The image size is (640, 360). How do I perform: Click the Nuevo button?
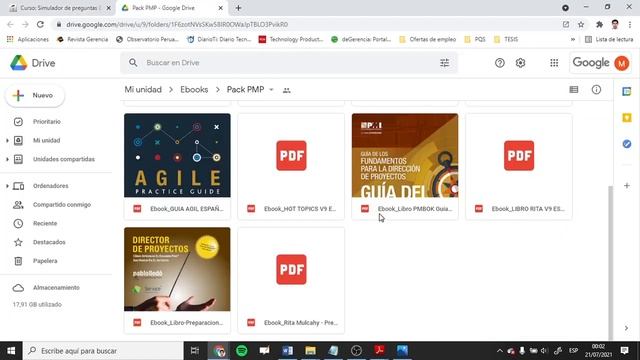pos(35,96)
